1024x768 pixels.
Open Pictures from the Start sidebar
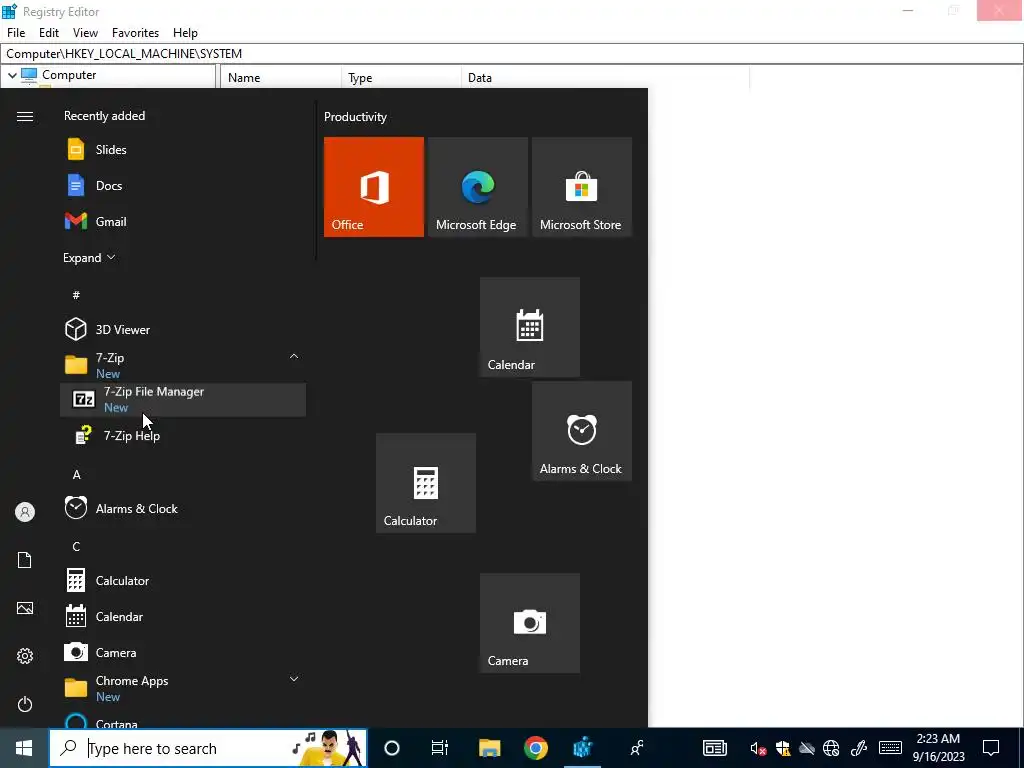coord(25,608)
